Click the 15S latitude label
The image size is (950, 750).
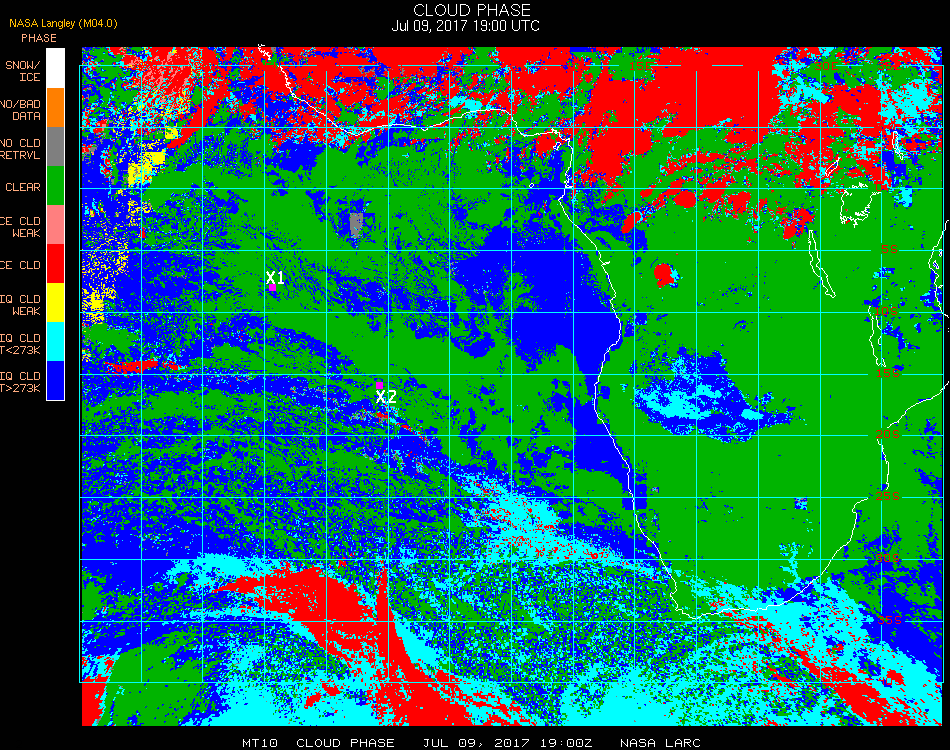(x=888, y=373)
